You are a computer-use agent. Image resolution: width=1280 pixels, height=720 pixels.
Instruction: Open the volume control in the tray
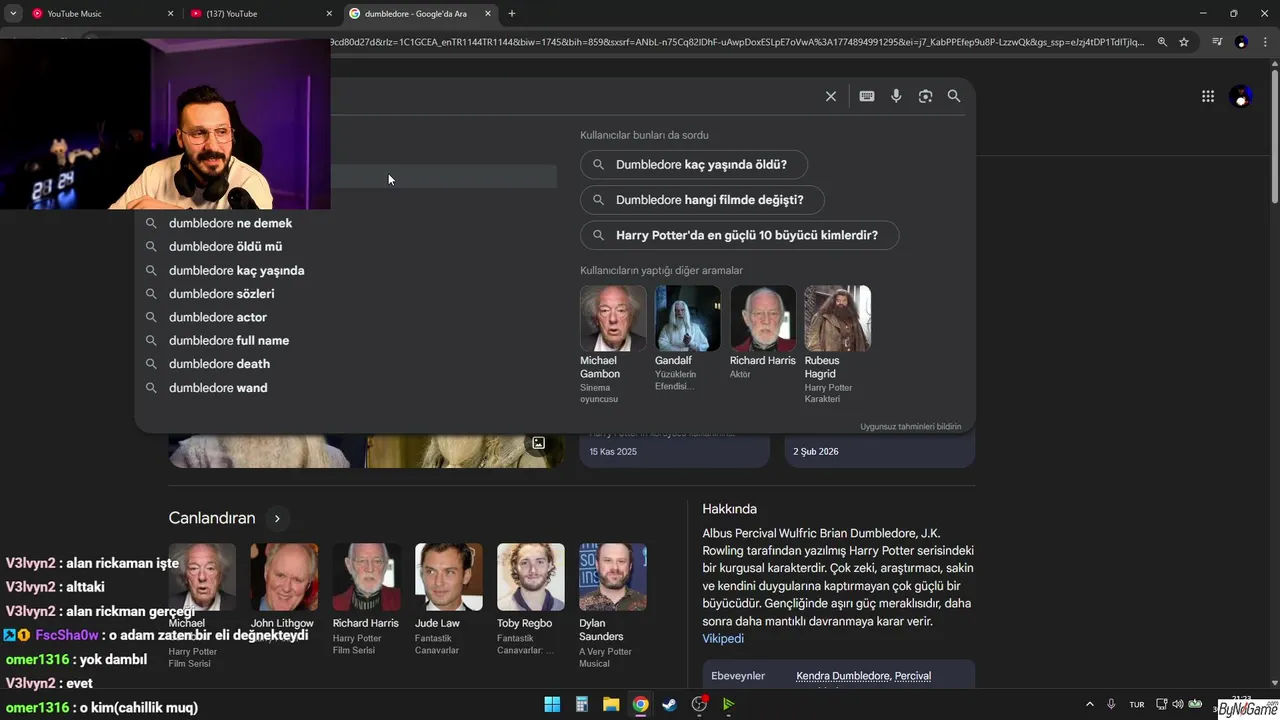point(1177,704)
